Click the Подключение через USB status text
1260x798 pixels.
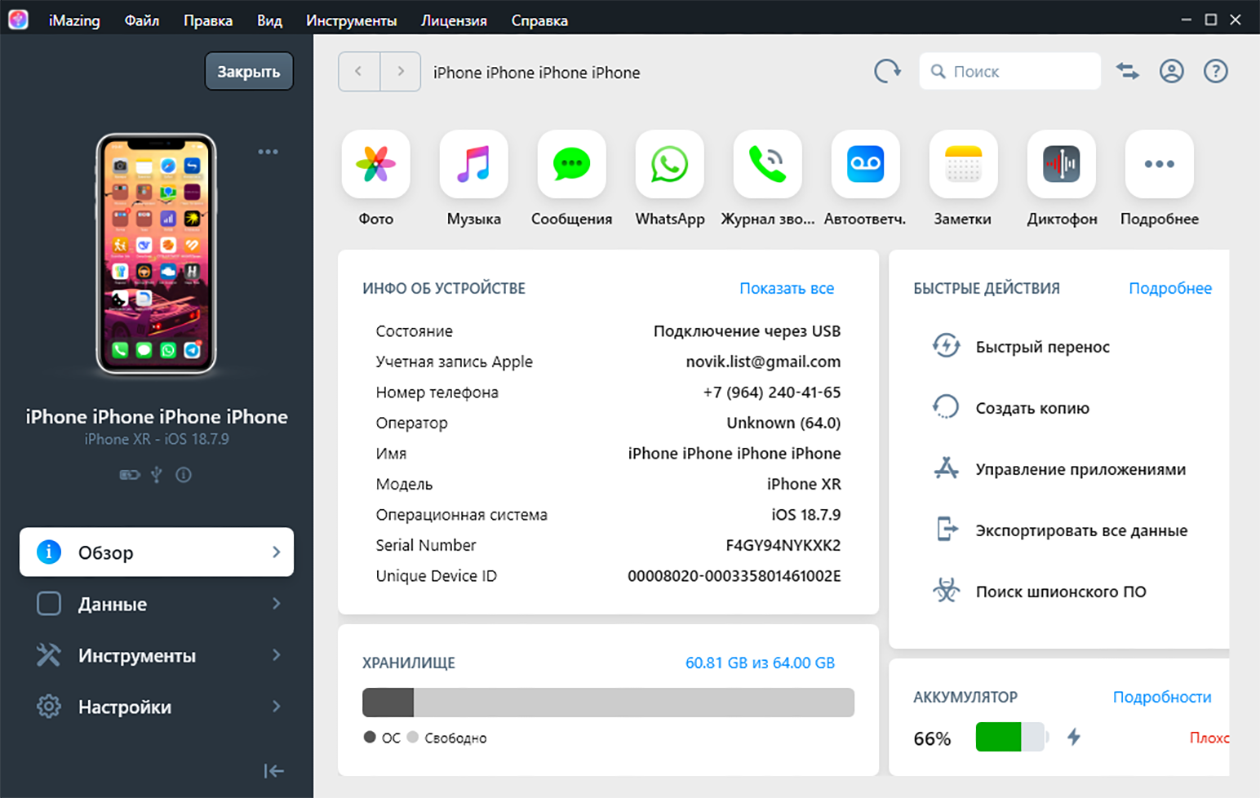(747, 331)
